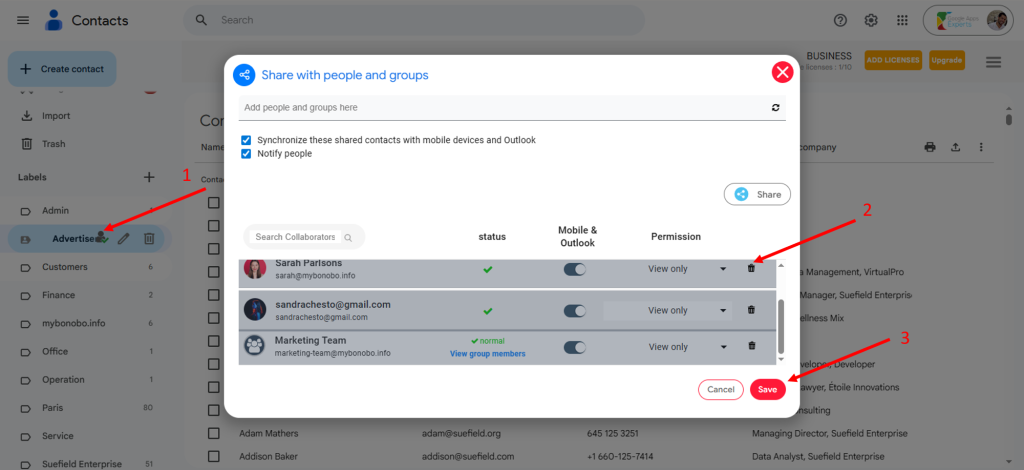Open permission dropdown for Sarah Parsons
The height and width of the screenshot is (470, 1024).
[723, 269]
